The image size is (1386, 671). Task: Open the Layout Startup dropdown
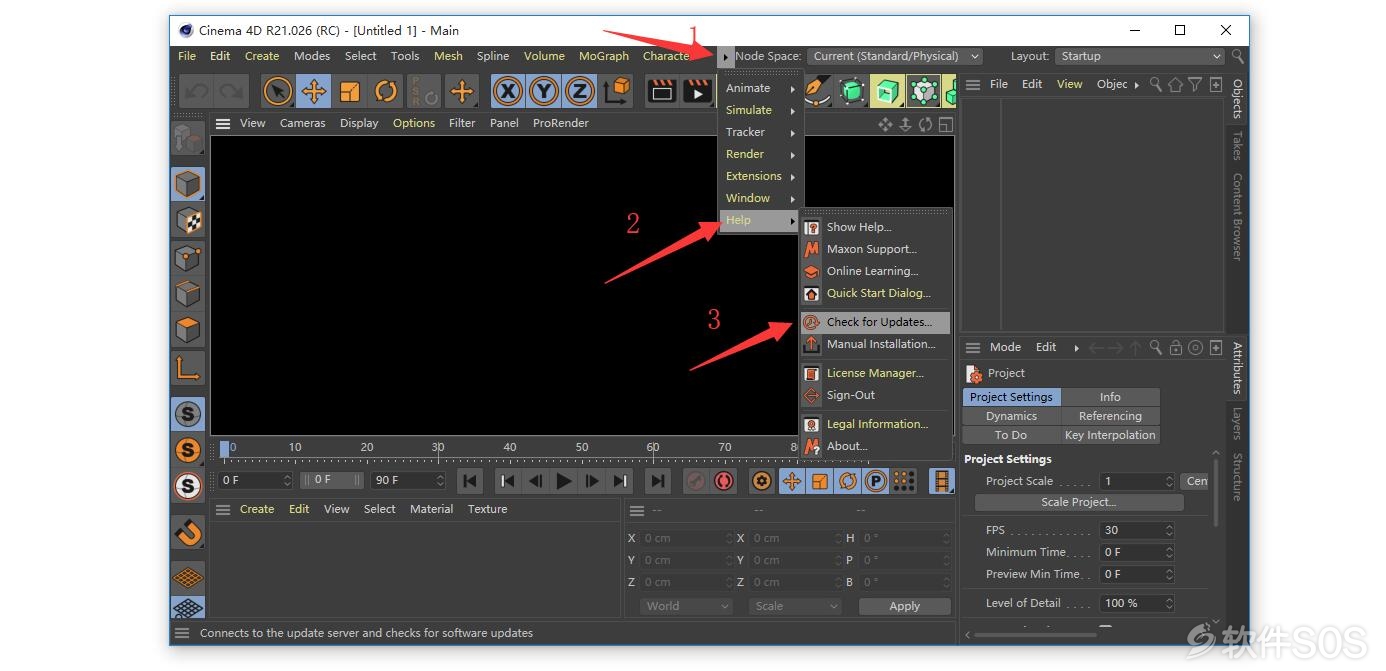(x=1139, y=56)
